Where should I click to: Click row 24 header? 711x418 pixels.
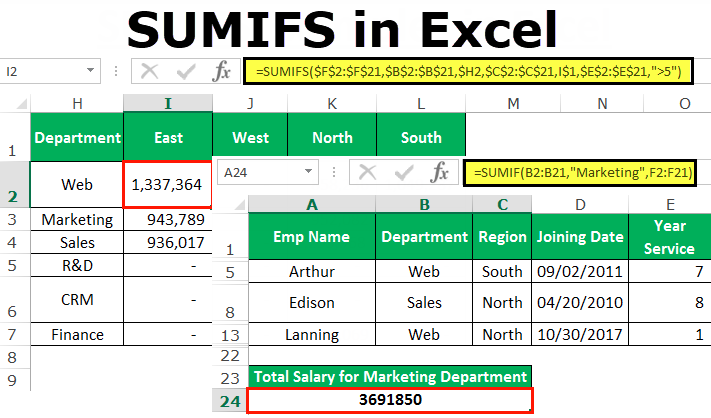(x=230, y=401)
